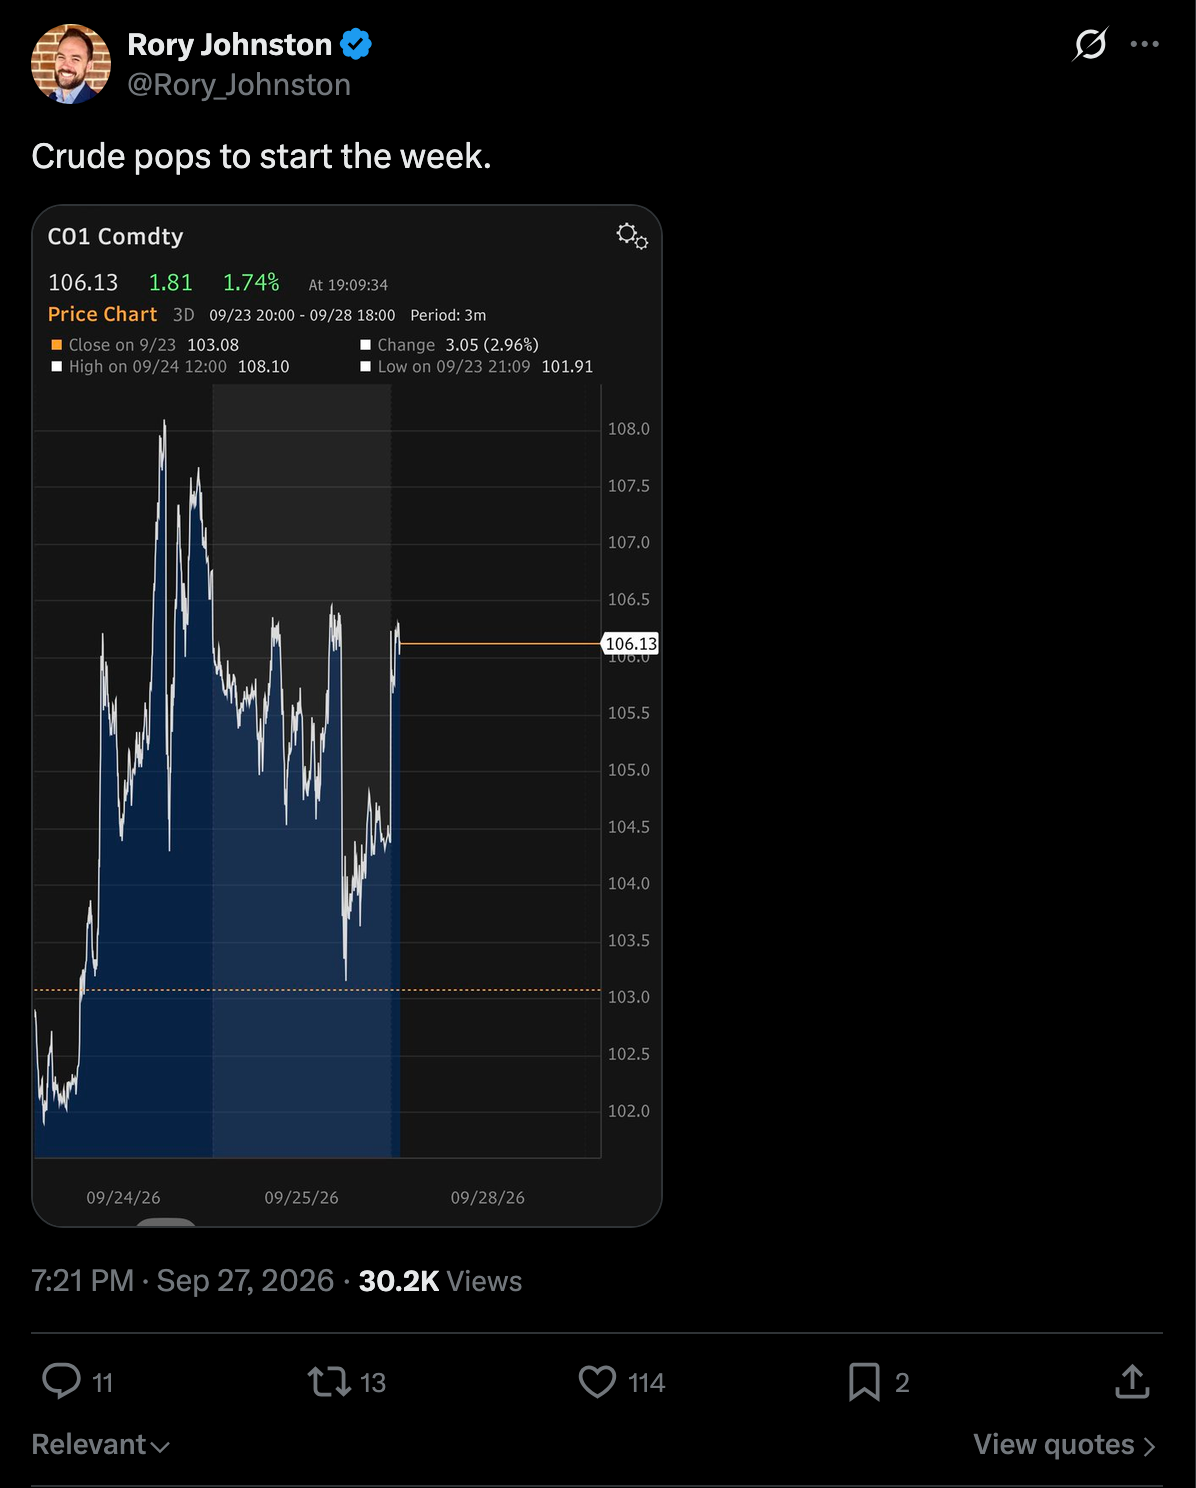Bookmark this post

coord(864,1382)
